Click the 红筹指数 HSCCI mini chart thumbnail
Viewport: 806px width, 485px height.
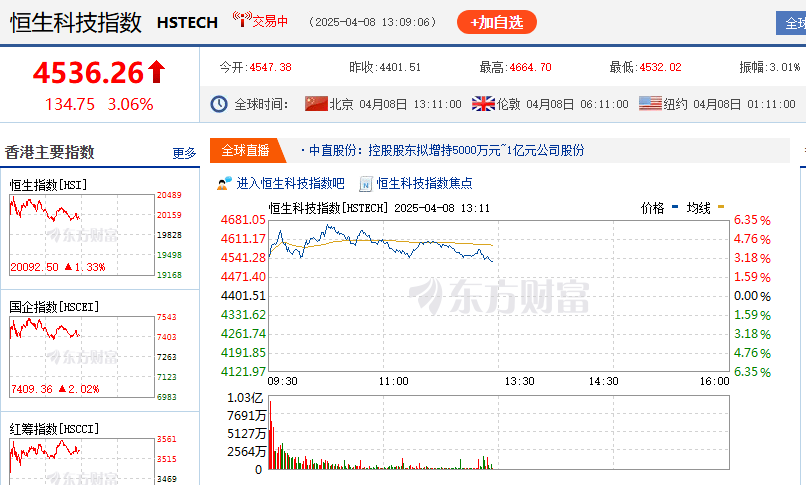[82, 461]
